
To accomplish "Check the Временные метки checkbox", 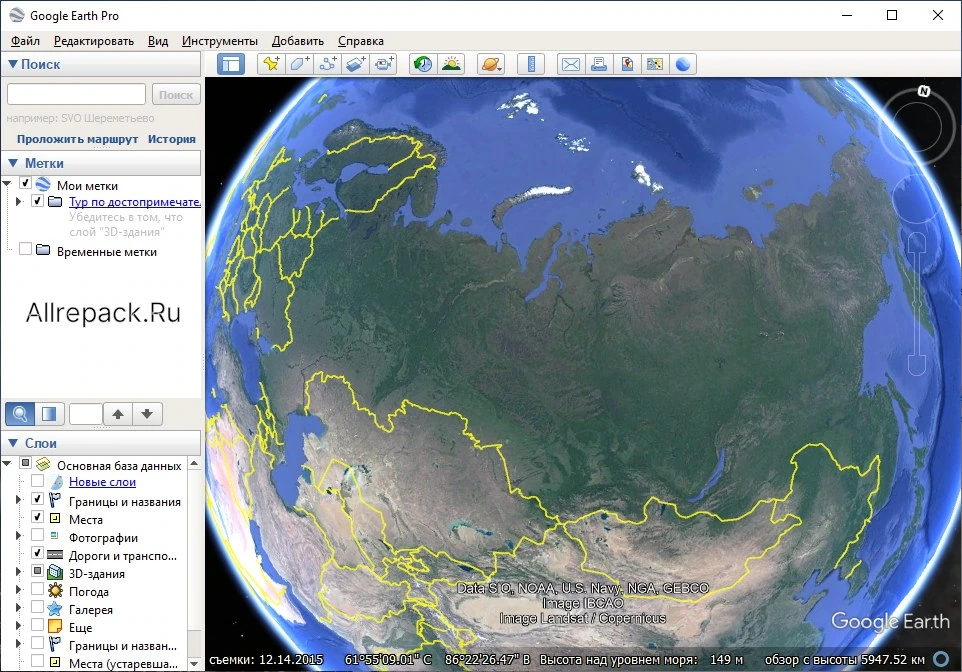I will [x=25, y=249].
